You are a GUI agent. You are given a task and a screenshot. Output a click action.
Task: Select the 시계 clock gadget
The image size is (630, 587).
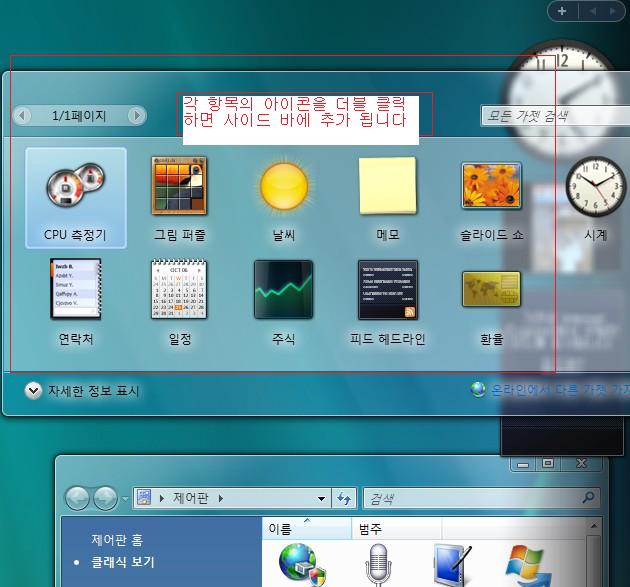pos(595,186)
